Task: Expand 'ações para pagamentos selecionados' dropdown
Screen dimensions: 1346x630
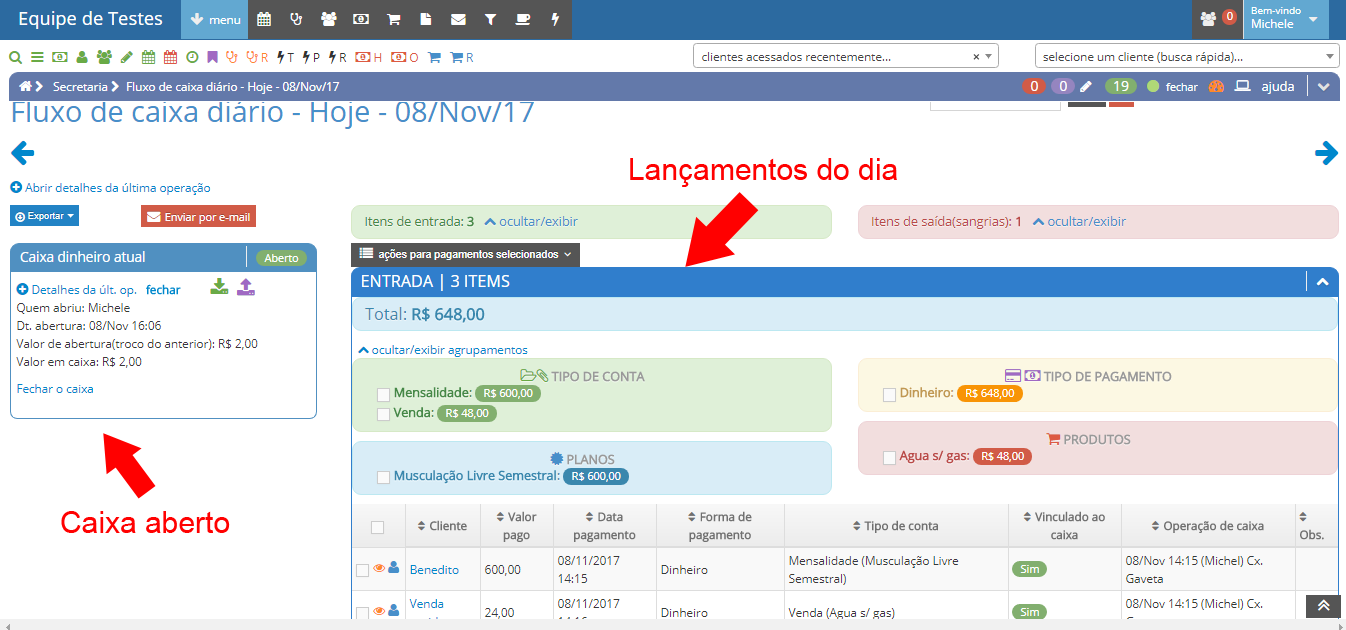Action: click(465, 255)
